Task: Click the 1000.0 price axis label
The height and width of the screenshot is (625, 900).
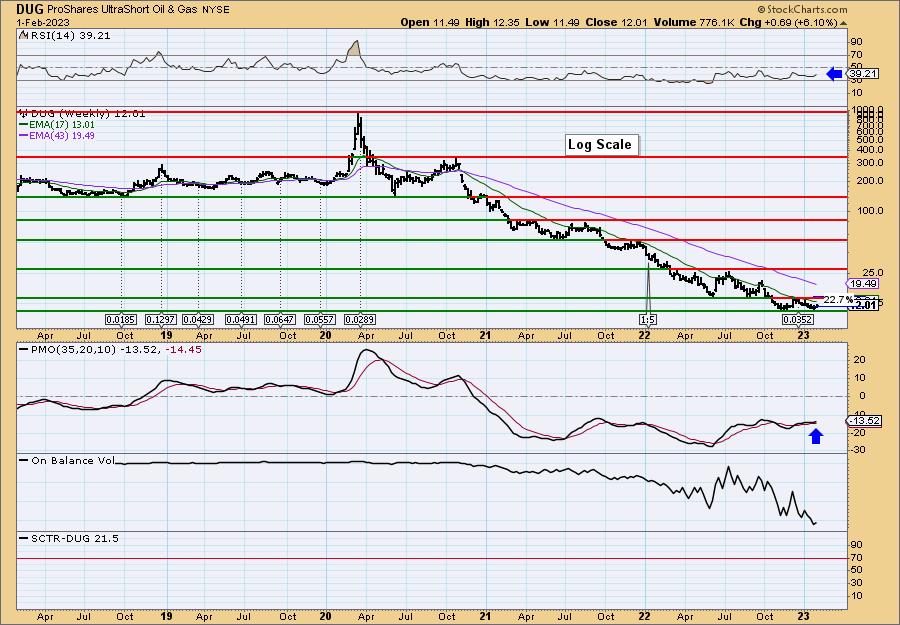Action: point(866,110)
